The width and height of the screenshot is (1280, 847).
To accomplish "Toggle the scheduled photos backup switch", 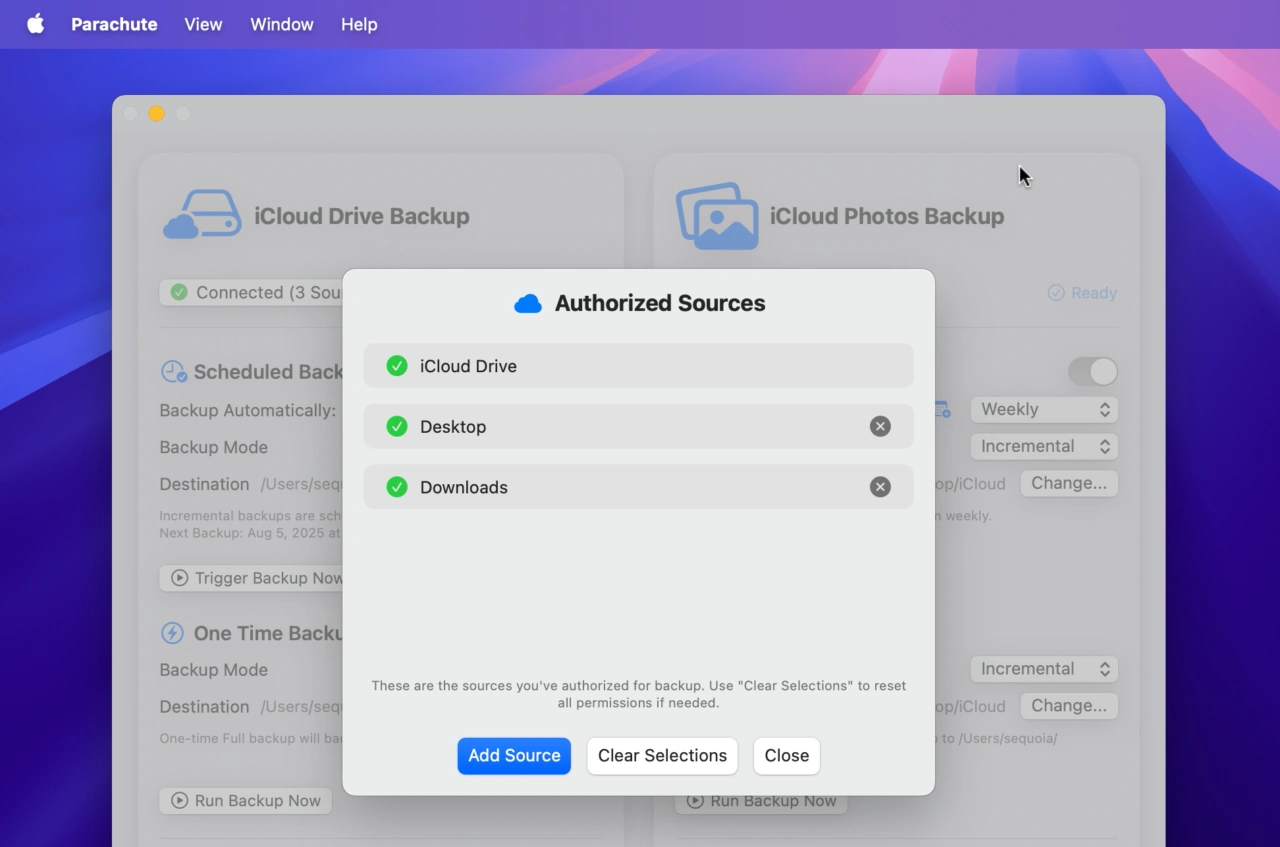I will click(1092, 372).
